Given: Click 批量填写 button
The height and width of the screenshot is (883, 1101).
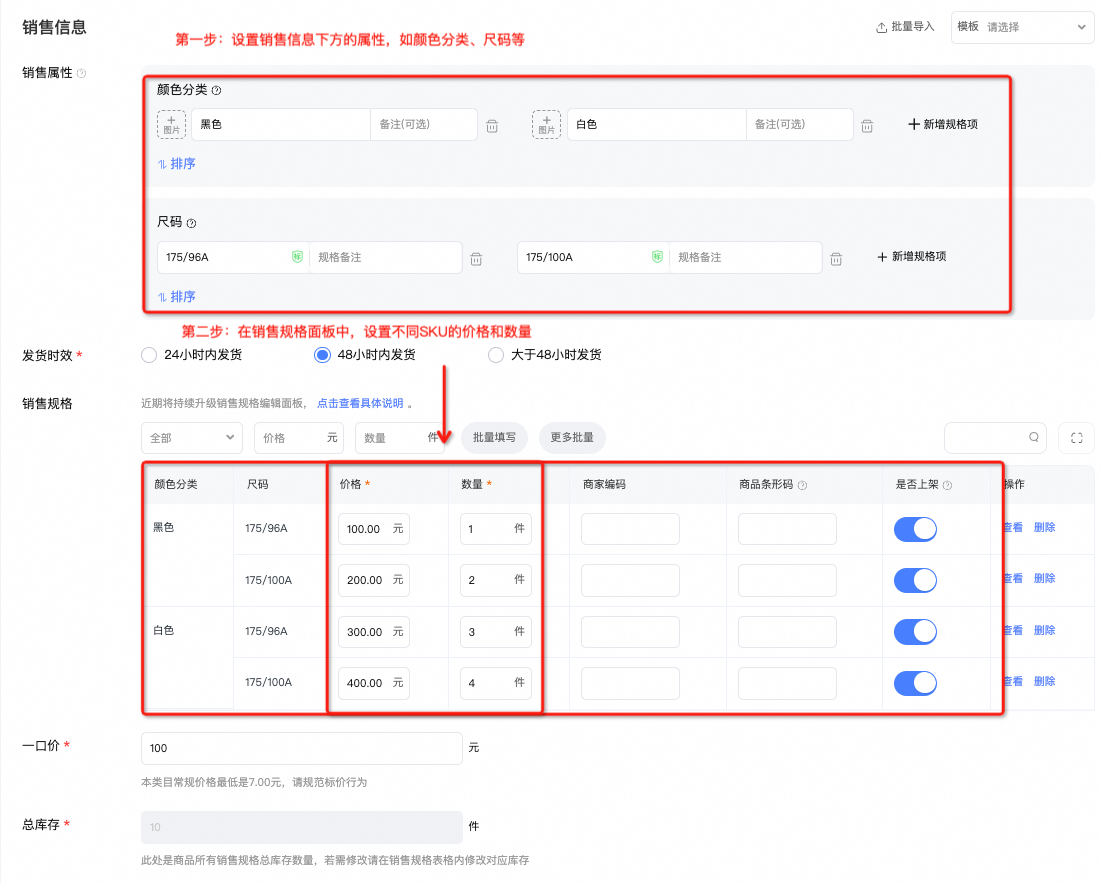Looking at the screenshot, I should (494, 438).
